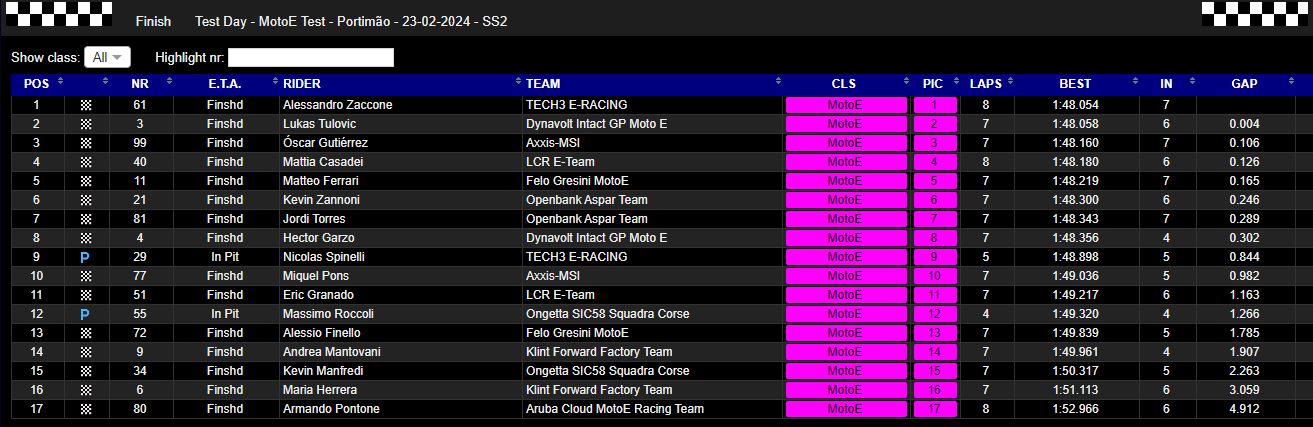Sort by BEST column header
1313x427 pixels.
(1076, 84)
